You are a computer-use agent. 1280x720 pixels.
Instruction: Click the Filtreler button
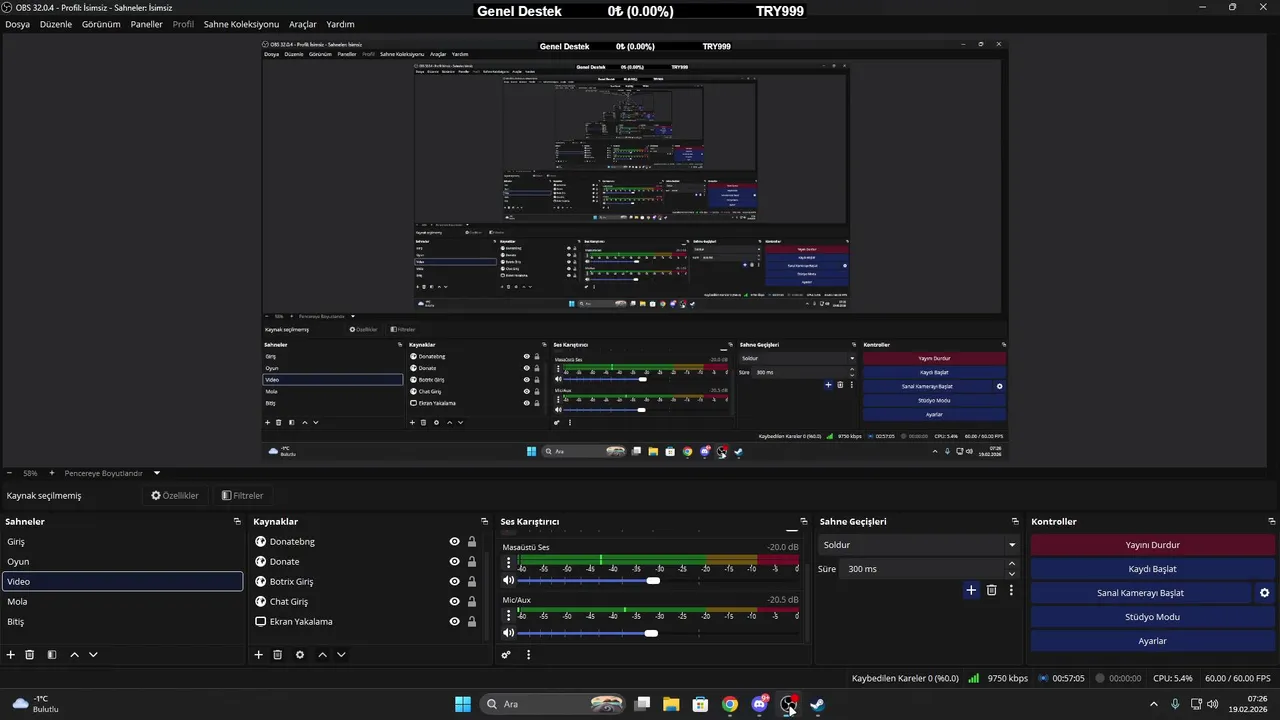(243, 495)
